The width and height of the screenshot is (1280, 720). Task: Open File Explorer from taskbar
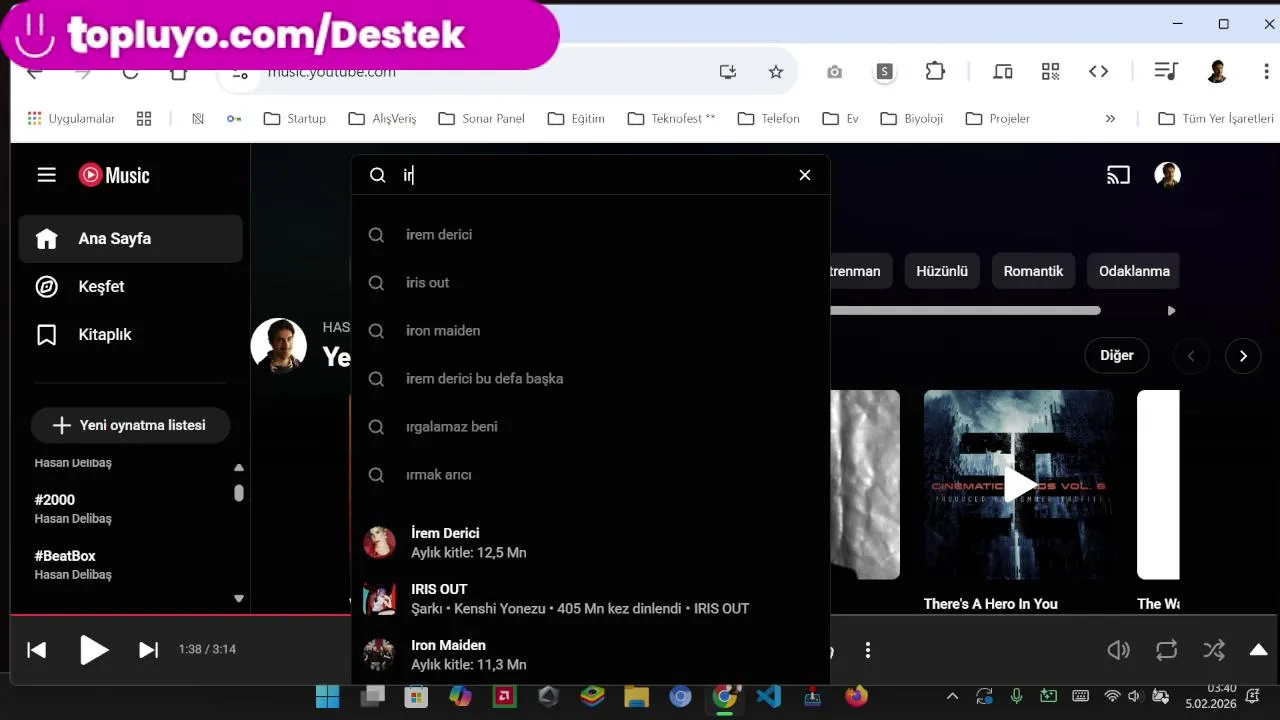[x=636, y=696]
